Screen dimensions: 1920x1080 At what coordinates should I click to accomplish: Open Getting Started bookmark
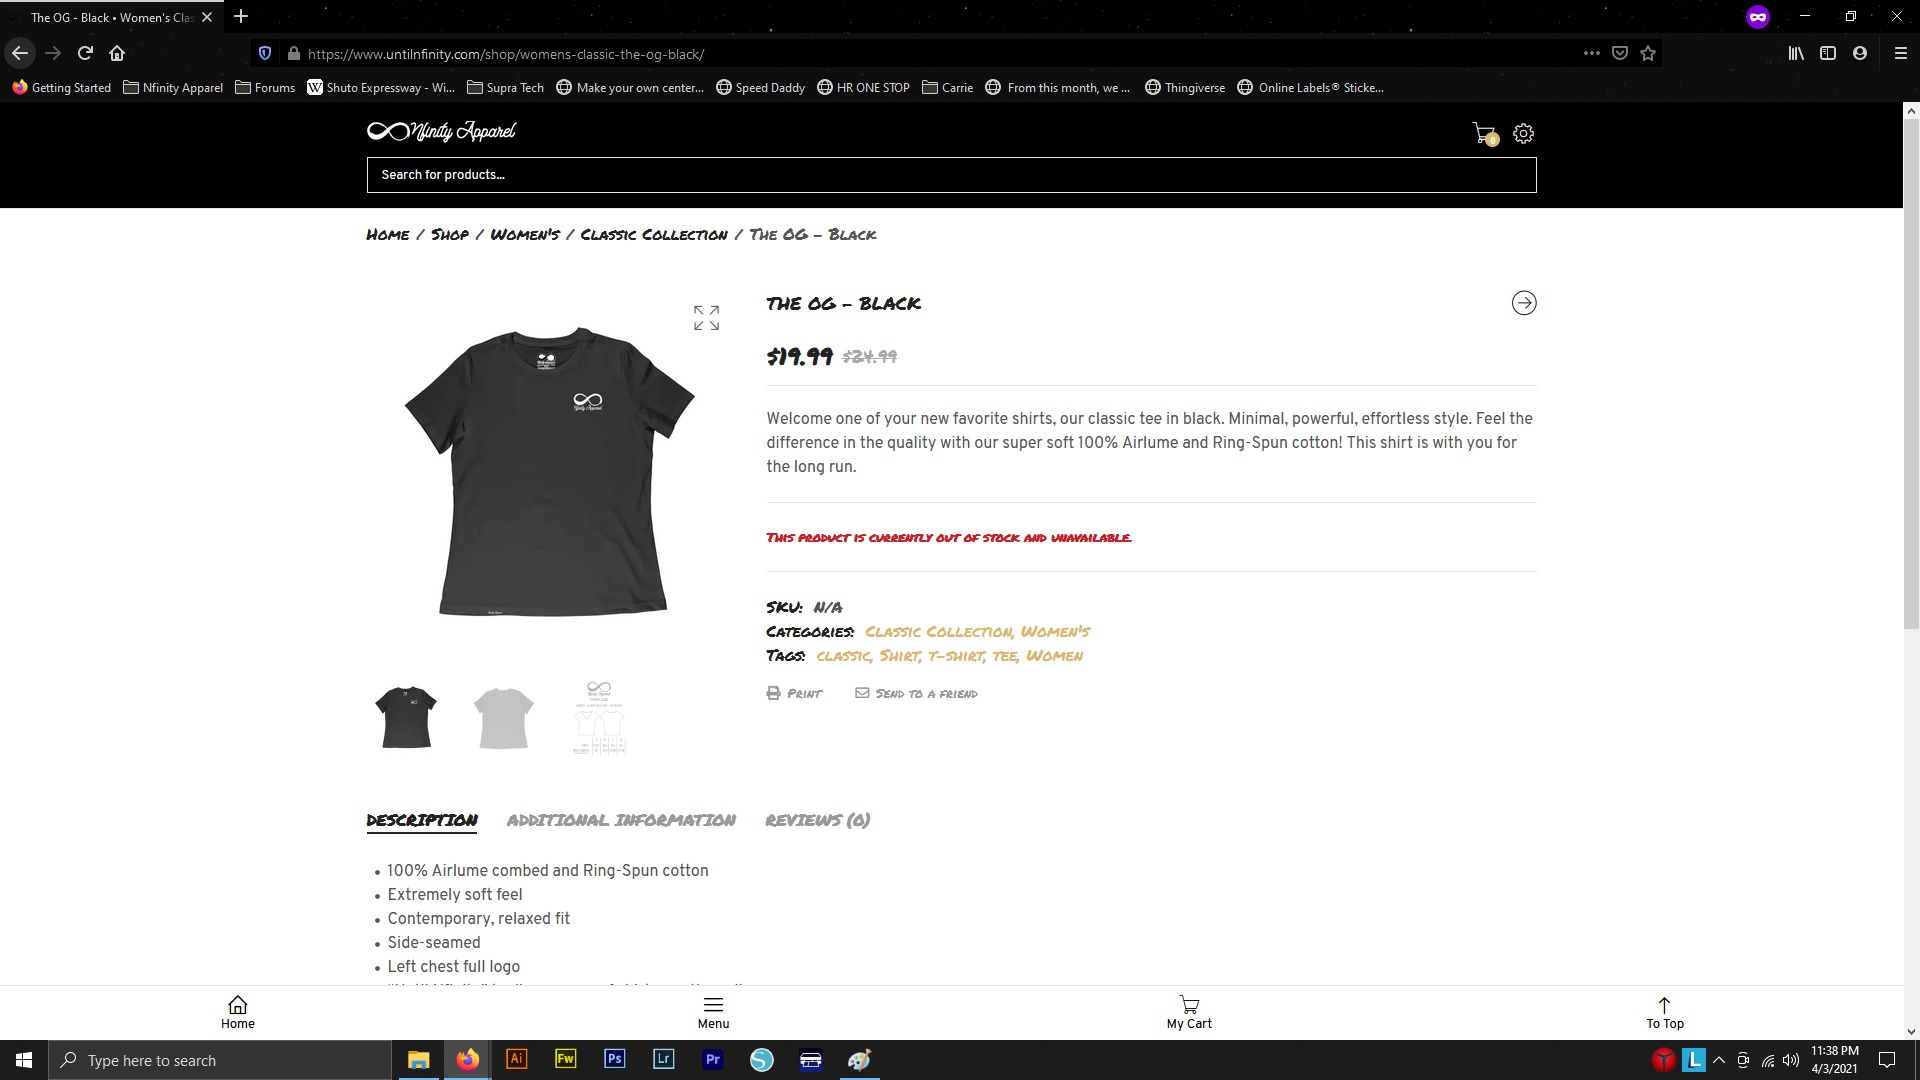(x=61, y=87)
